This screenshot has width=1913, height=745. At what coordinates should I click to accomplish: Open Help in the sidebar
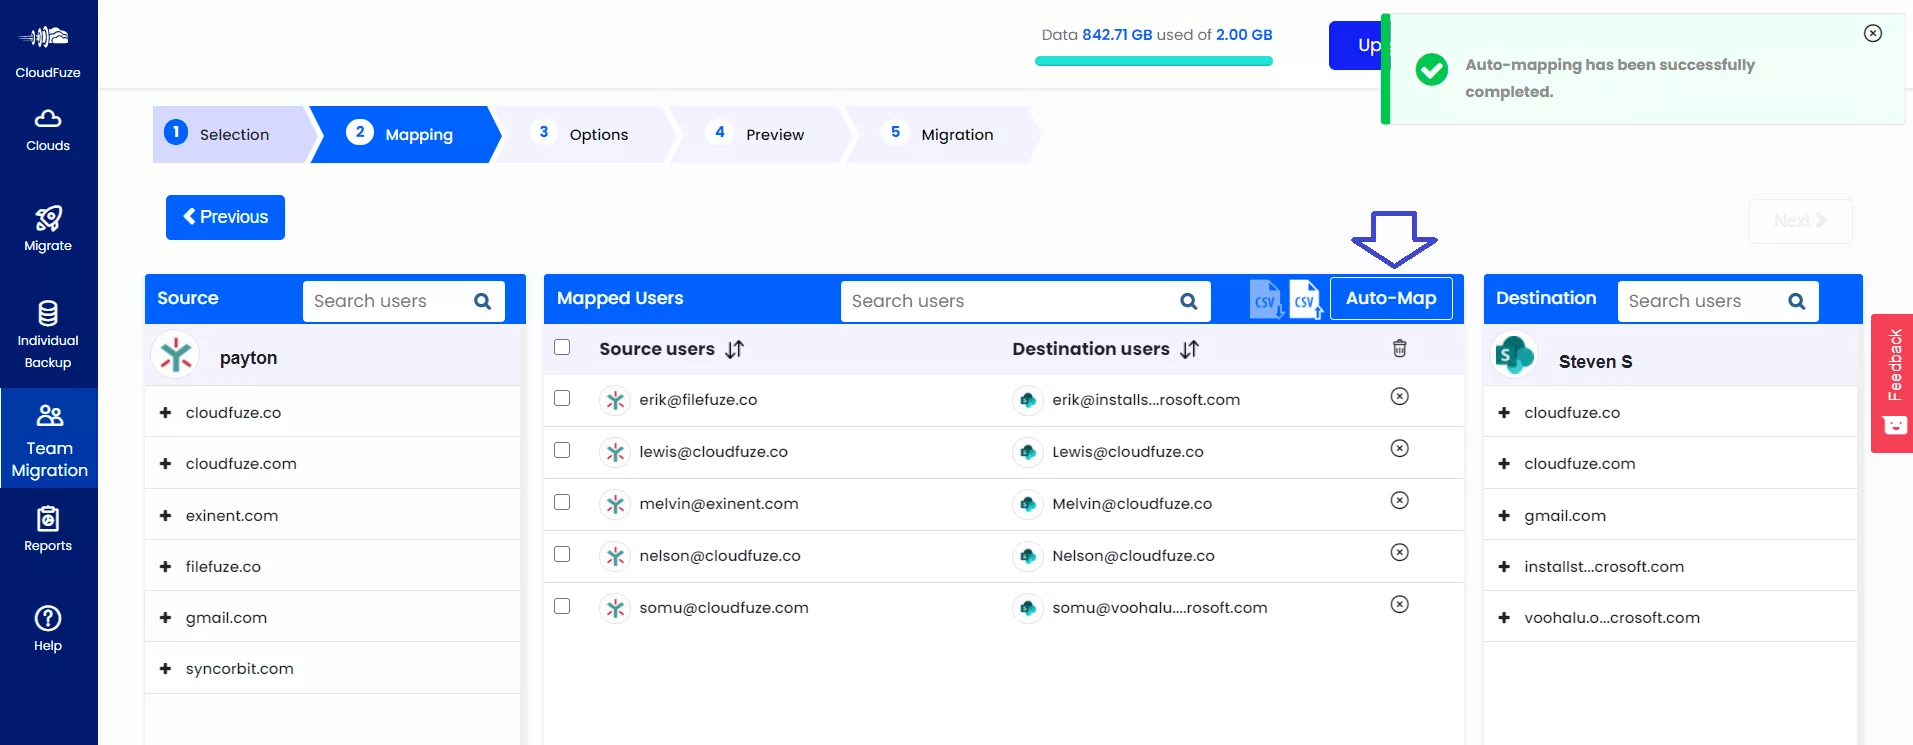click(48, 629)
